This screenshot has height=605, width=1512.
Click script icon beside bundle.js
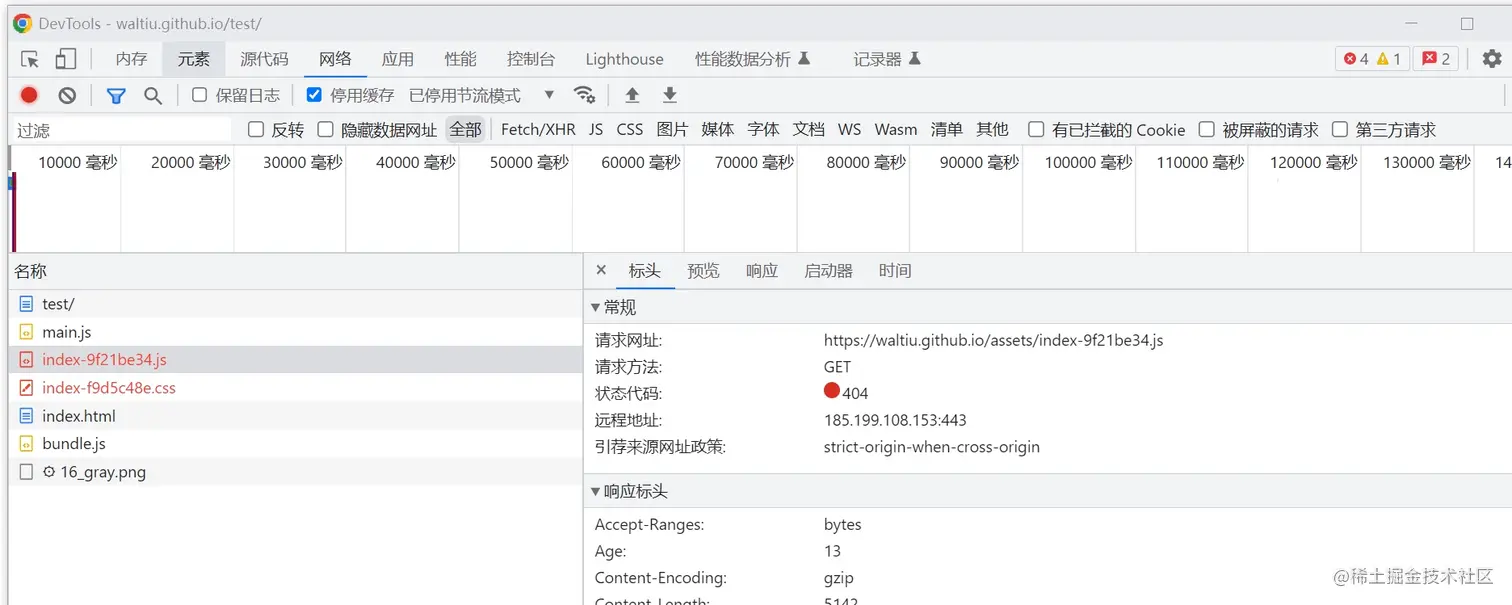pyautogui.click(x=26, y=444)
